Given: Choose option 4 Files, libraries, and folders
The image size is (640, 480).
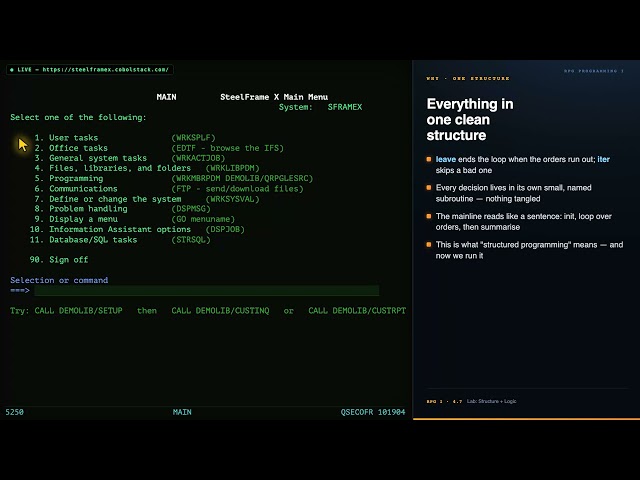Looking at the screenshot, I should click(113, 168).
